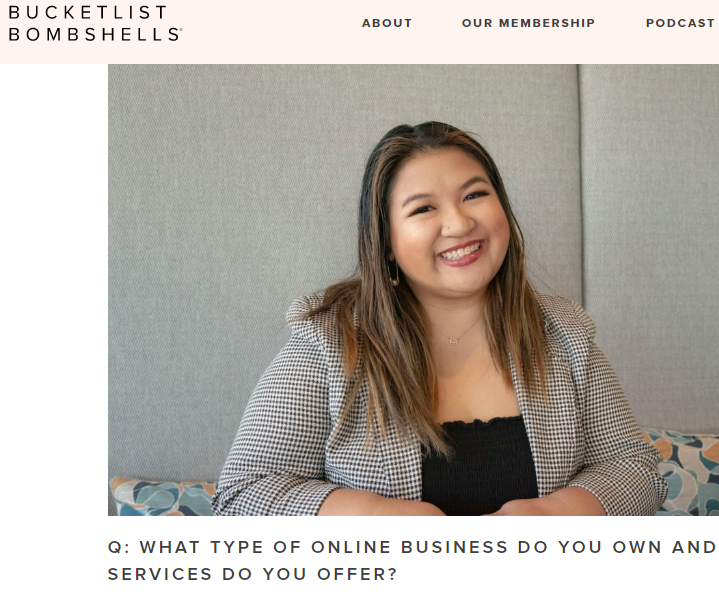The height and width of the screenshot is (594, 719).
Task: Open the Our Membership menu item
Action: click(x=528, y=23)
